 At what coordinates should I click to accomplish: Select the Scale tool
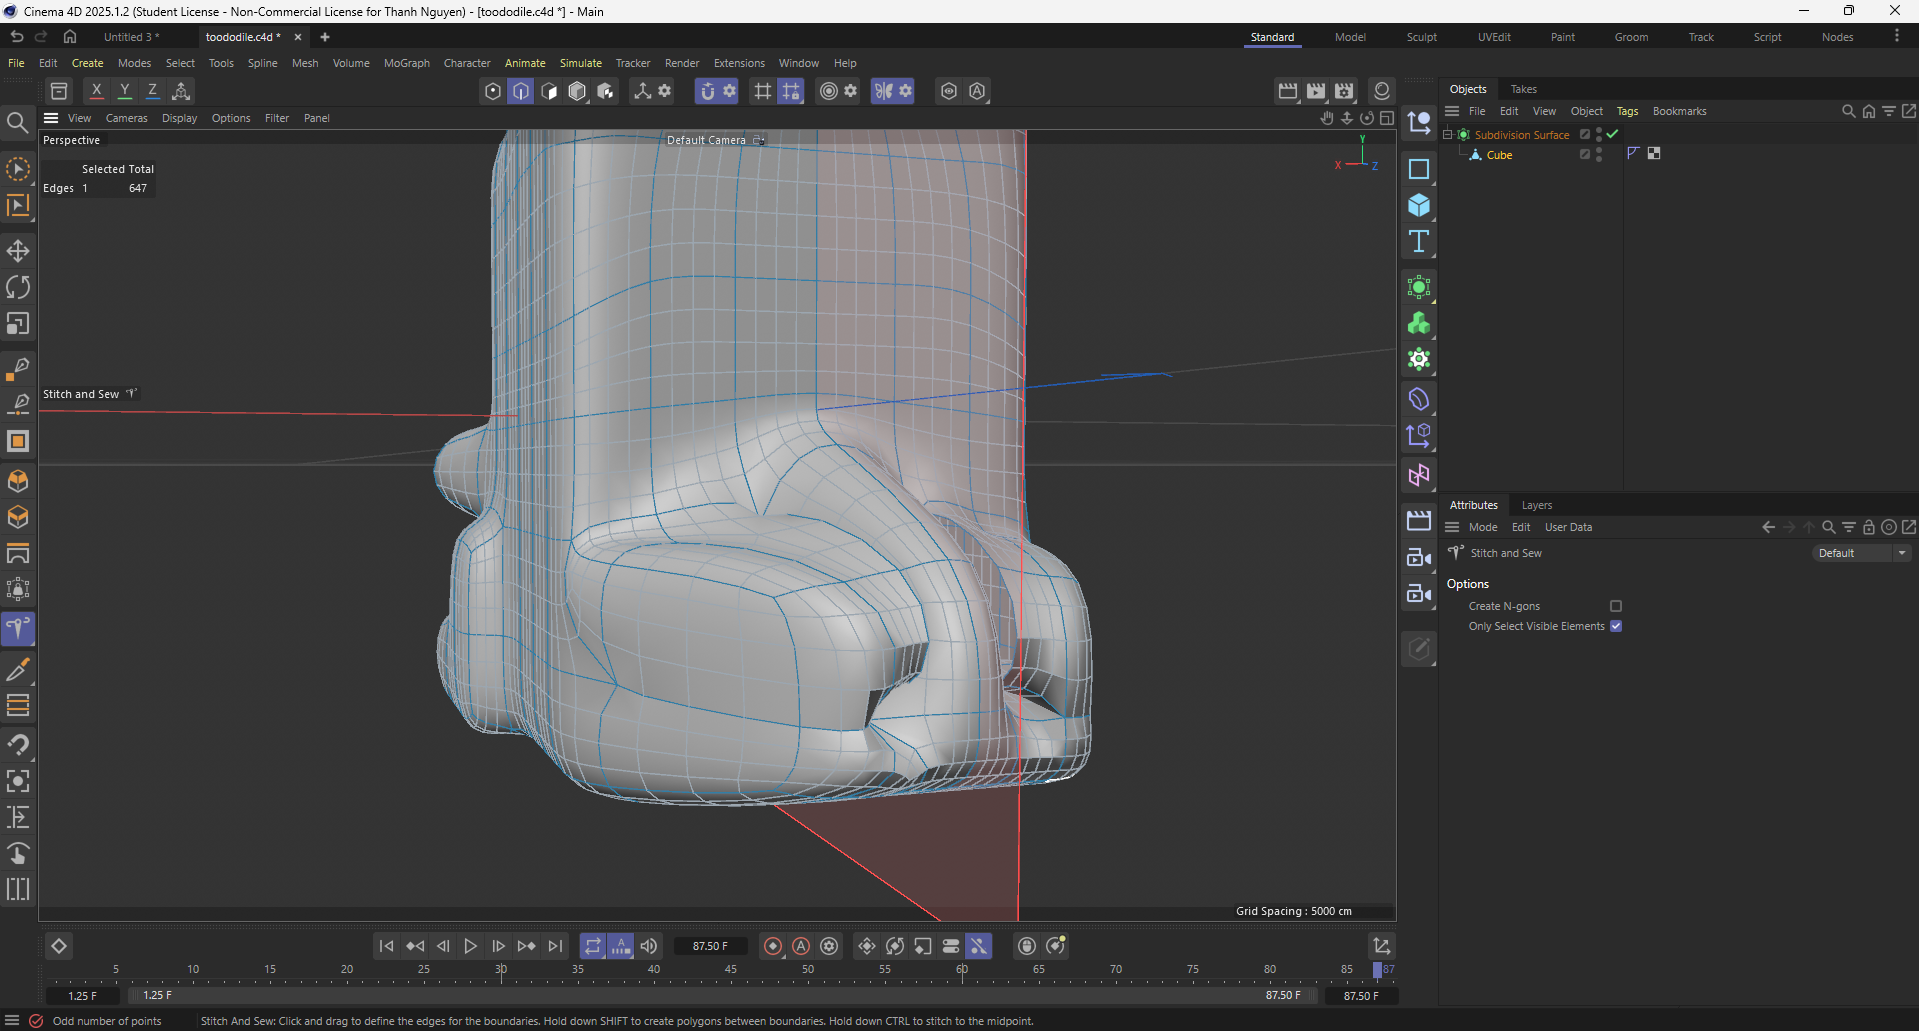18,323
